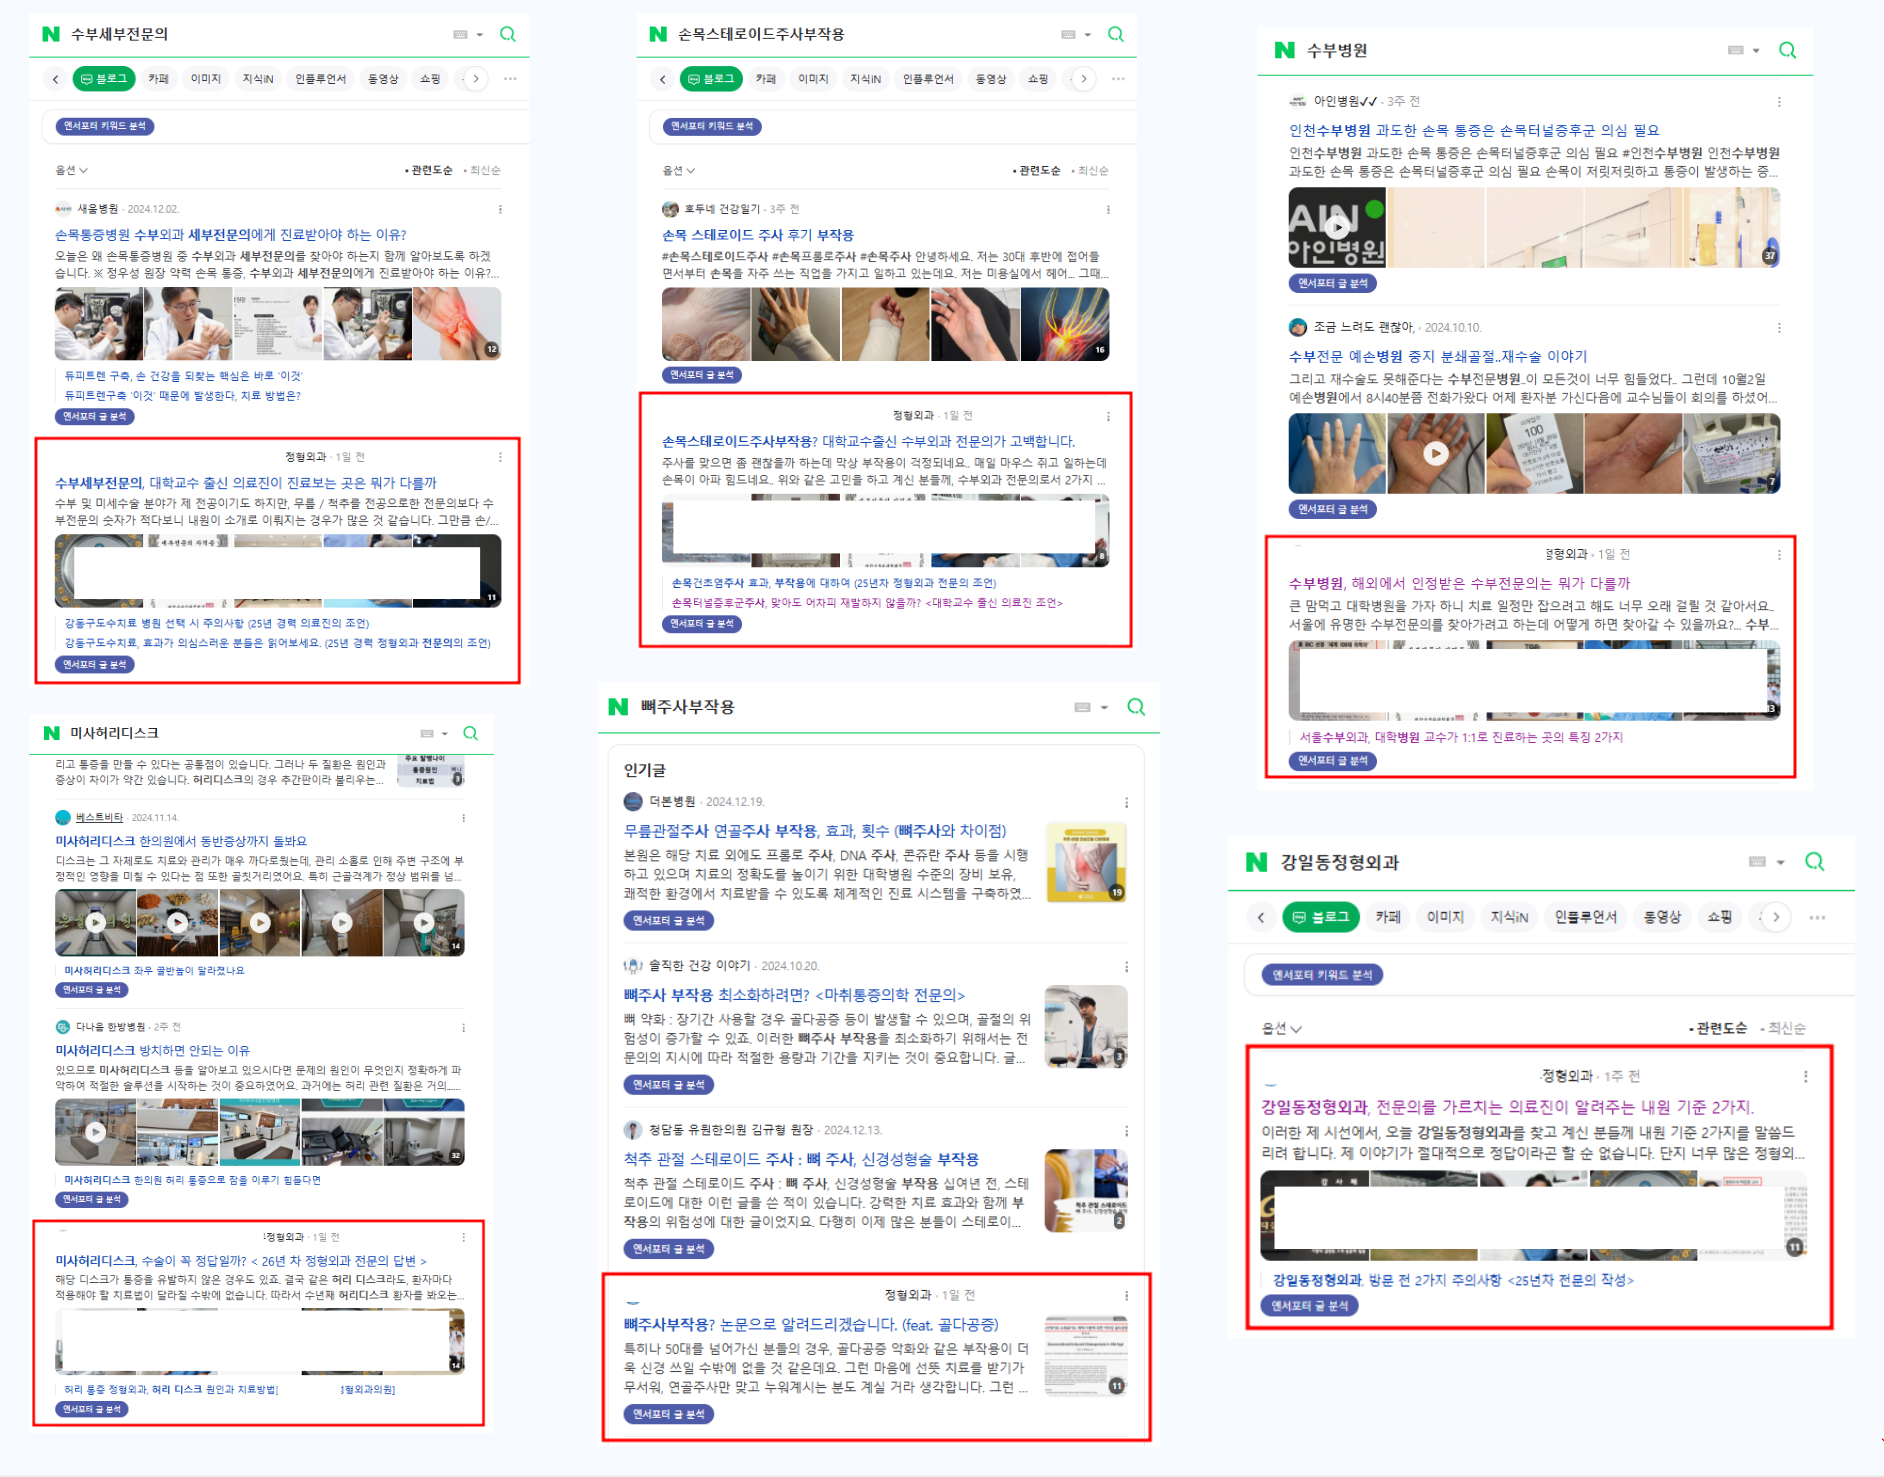Click the search magnifier in 수부세부전문의 panel
The width and height of the screenshot is (1884, 1477).
(x=508, y=34)
